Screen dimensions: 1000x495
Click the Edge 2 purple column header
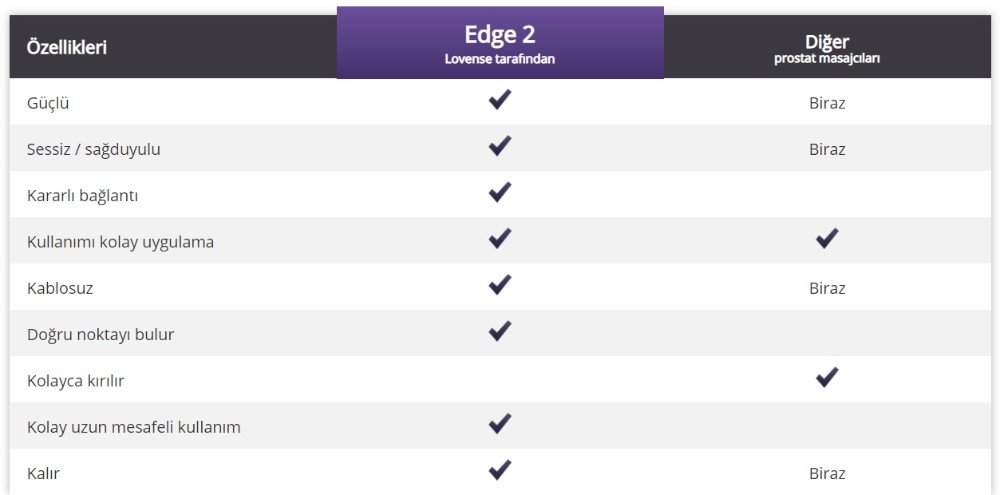(x=500, y=43)
